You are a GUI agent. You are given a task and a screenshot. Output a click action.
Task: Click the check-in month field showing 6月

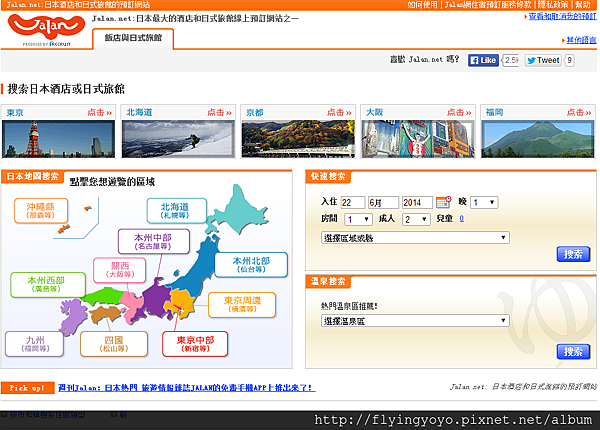coord(383,202)
